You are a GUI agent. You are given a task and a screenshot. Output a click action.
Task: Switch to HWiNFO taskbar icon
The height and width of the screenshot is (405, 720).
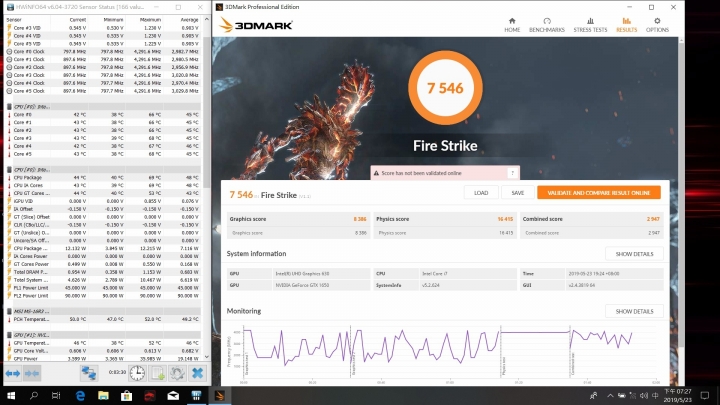196,395
